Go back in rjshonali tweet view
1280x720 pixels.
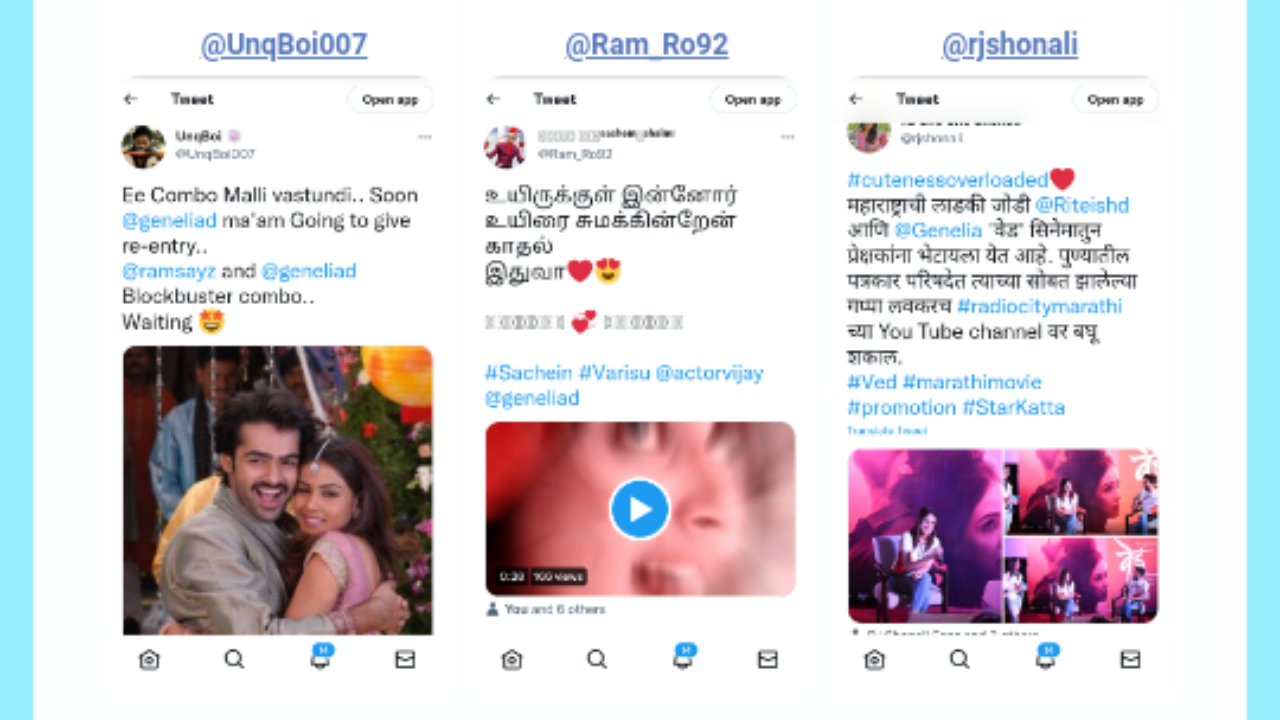click(855, 99)
